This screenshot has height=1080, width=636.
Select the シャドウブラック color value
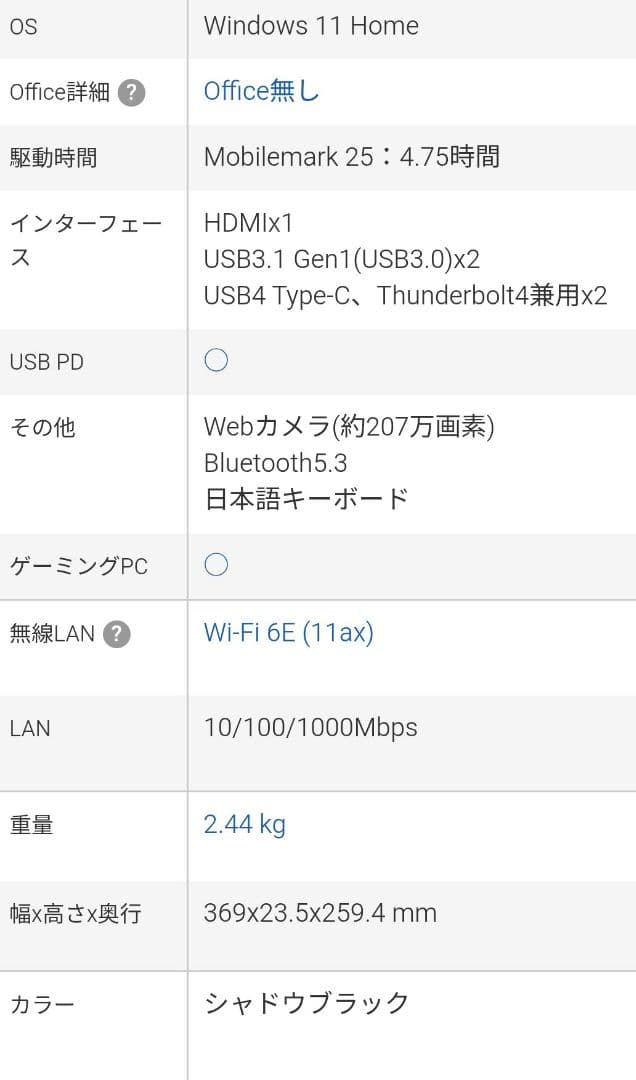coord(308,1002)
